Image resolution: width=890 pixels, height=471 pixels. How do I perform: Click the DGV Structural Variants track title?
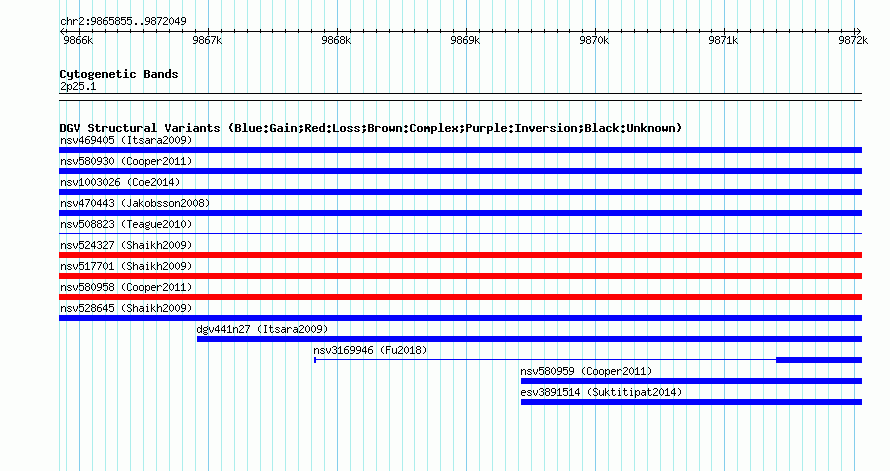(x=371, y=128)
